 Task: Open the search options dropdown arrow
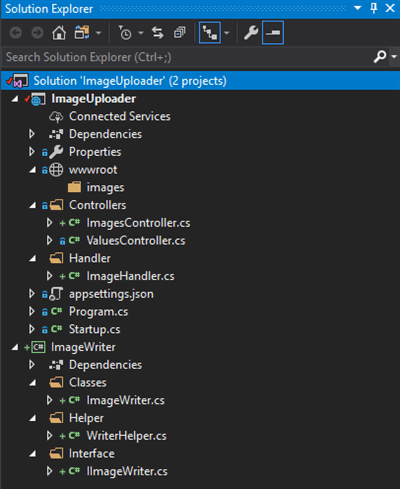394,57
